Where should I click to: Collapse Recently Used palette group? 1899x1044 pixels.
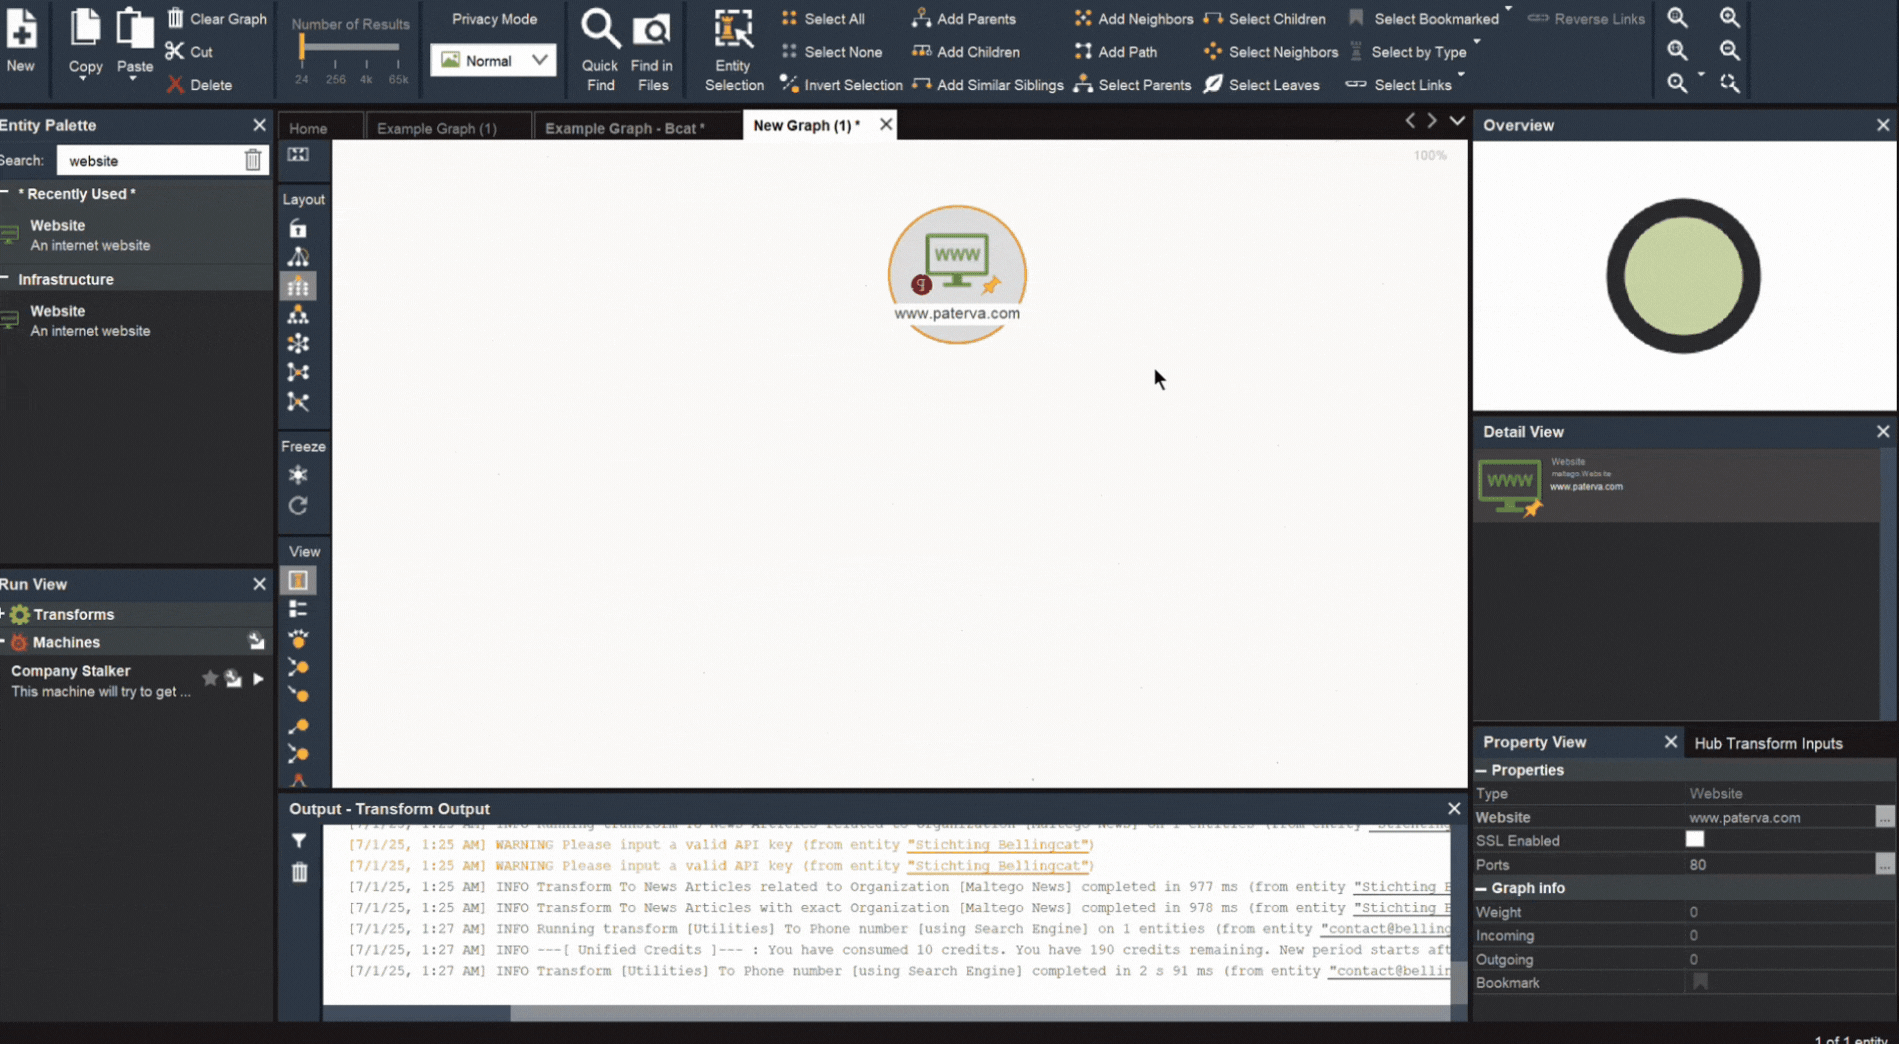[x=6, y=193]
